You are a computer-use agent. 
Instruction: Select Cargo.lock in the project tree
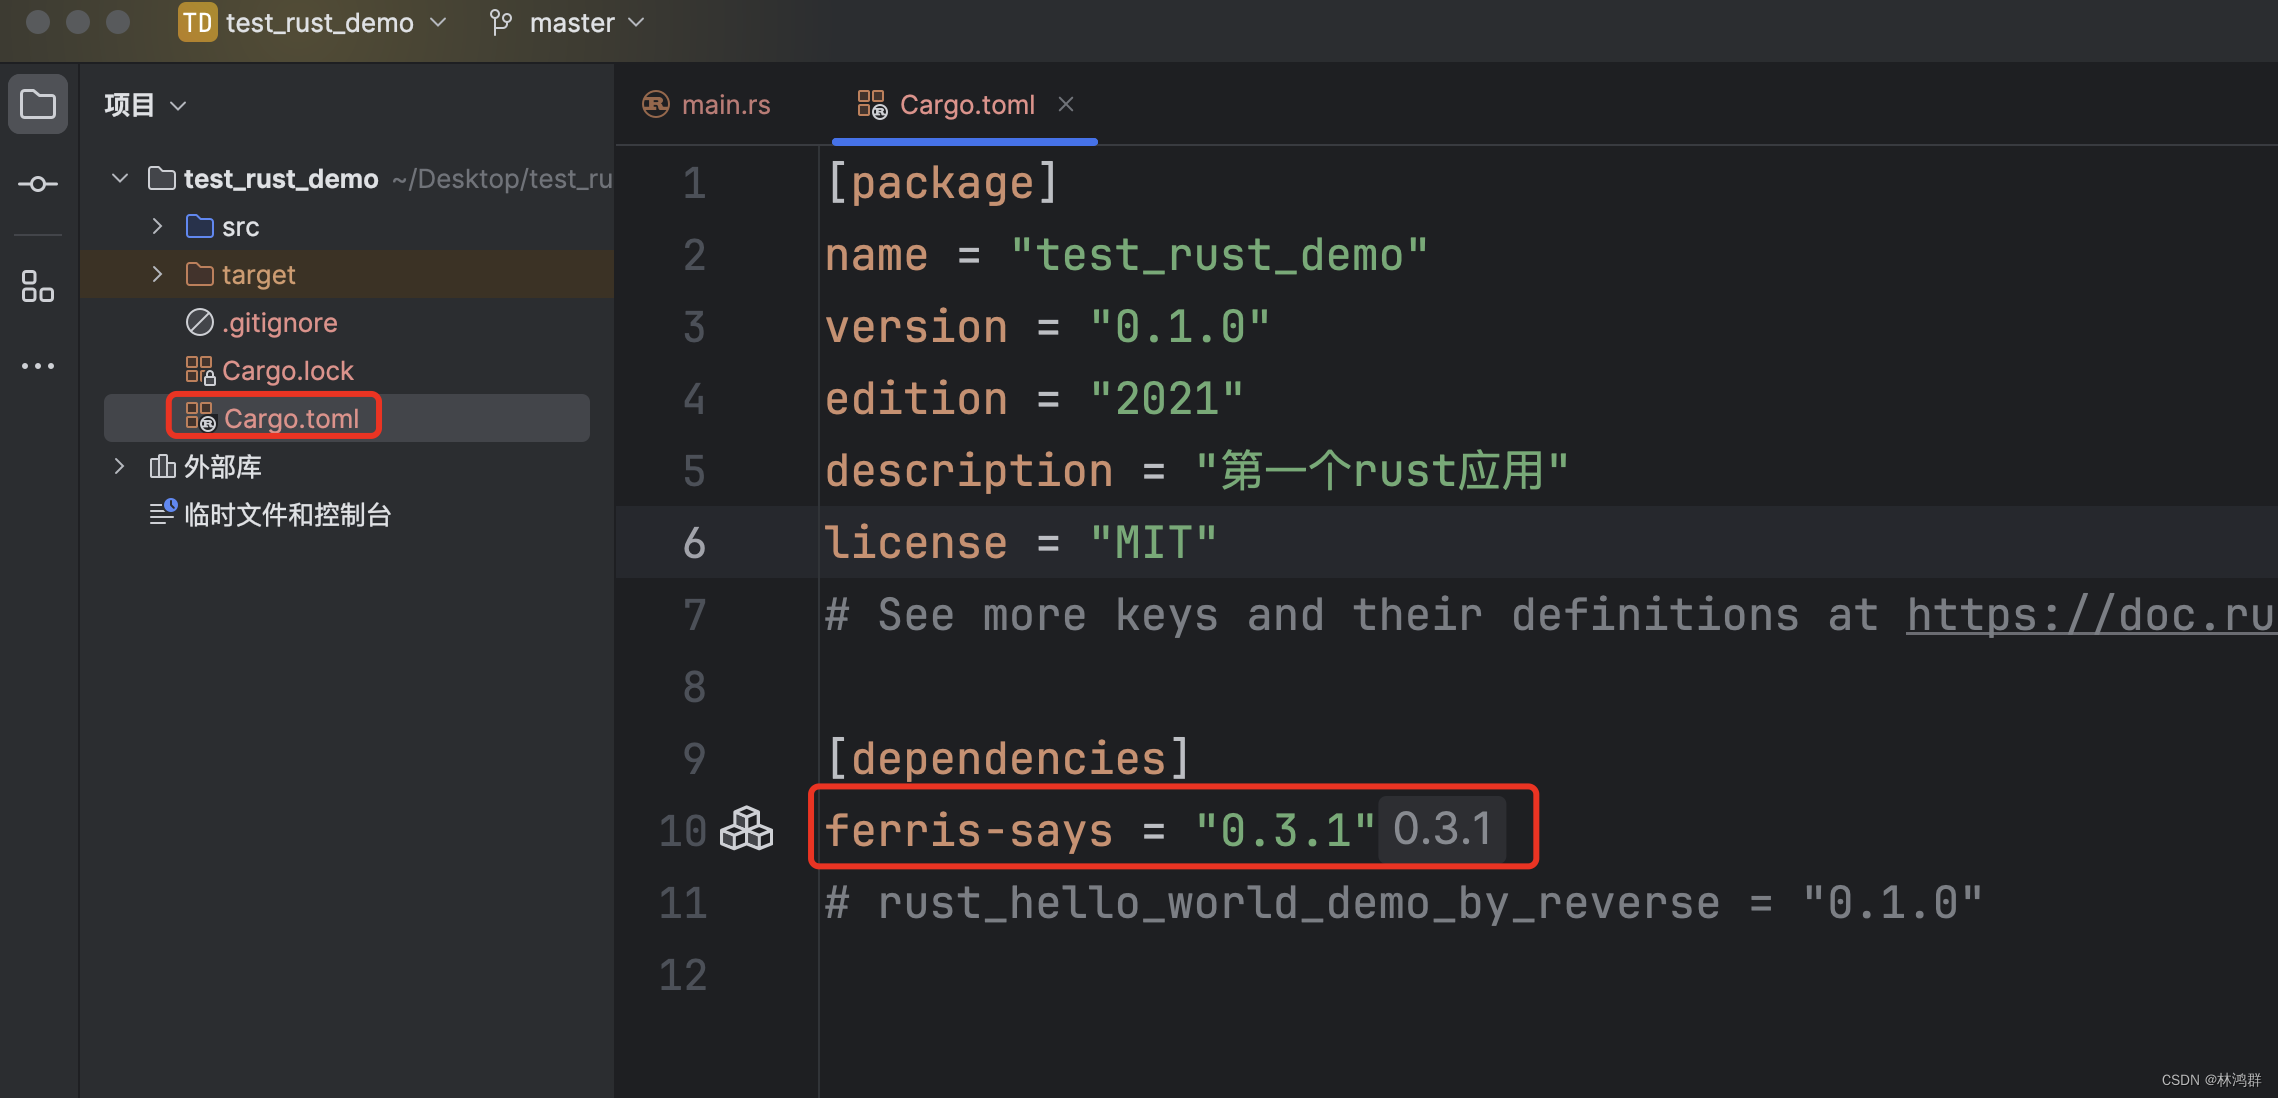pos(287,371)
